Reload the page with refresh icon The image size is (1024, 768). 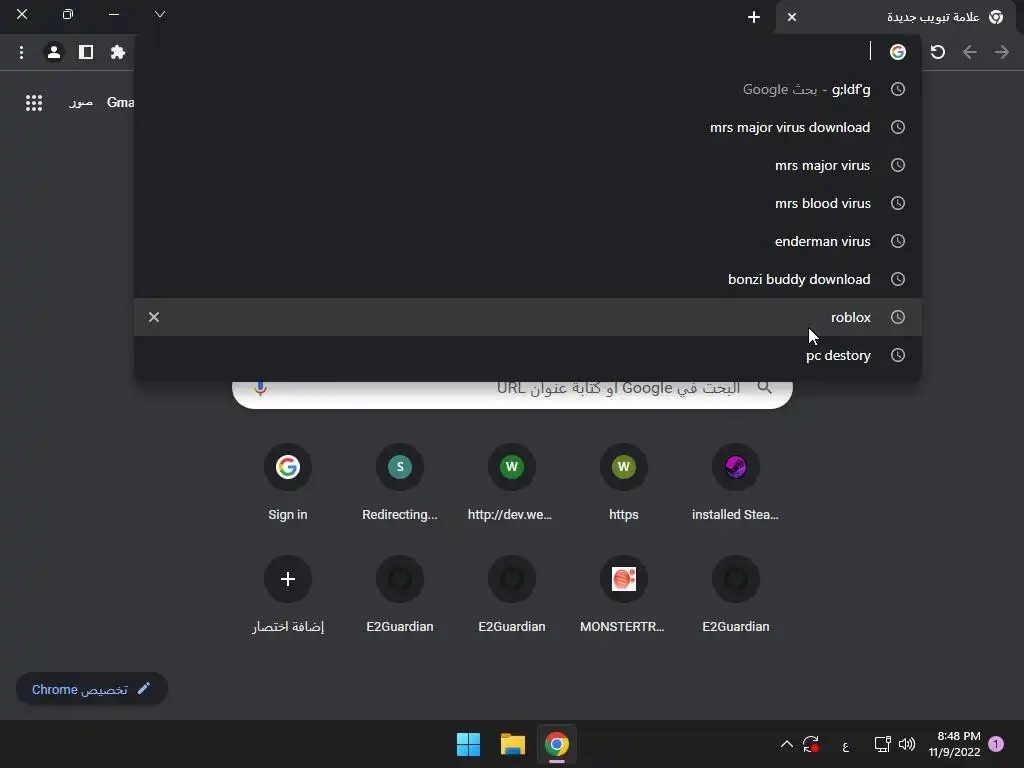pos(938,52)
